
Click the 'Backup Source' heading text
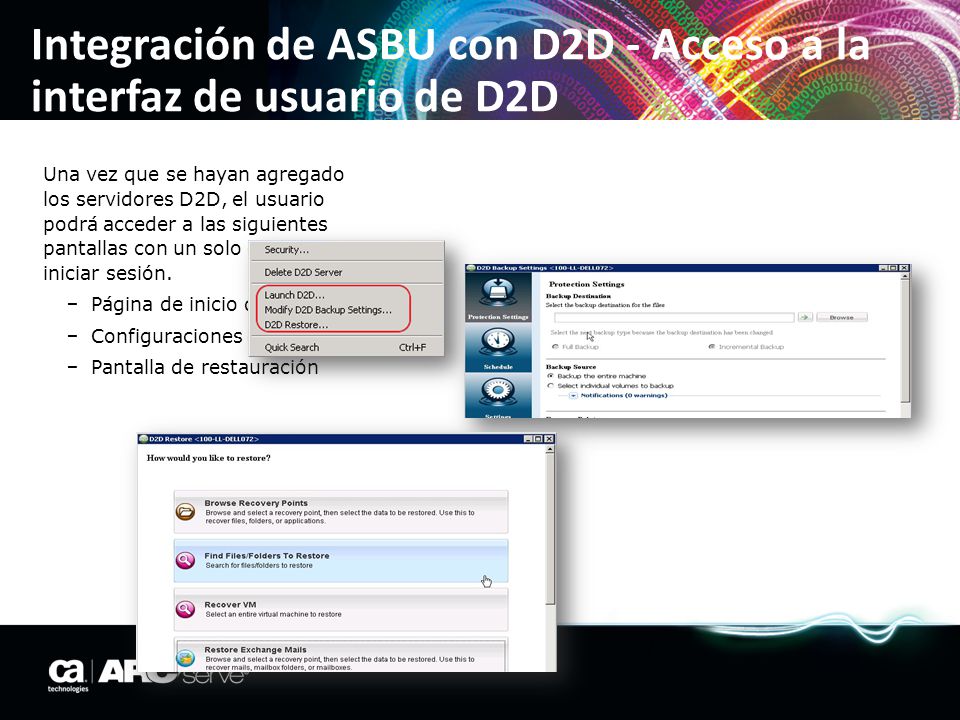click(571, 367)
